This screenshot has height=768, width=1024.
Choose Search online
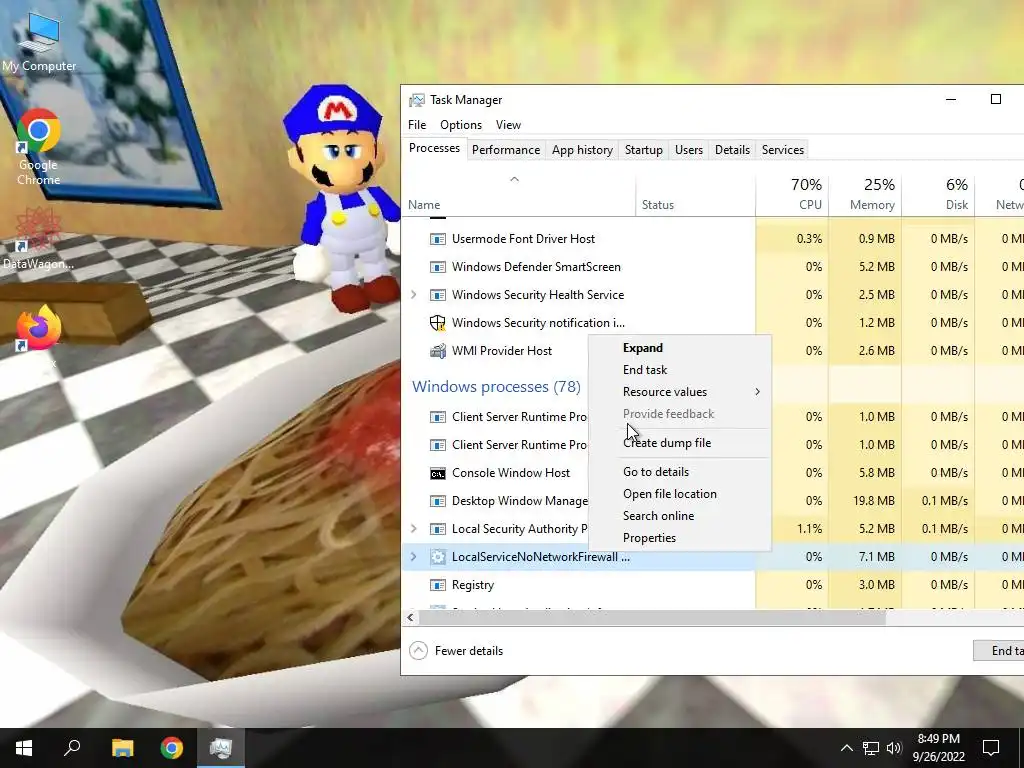(680, 516)
